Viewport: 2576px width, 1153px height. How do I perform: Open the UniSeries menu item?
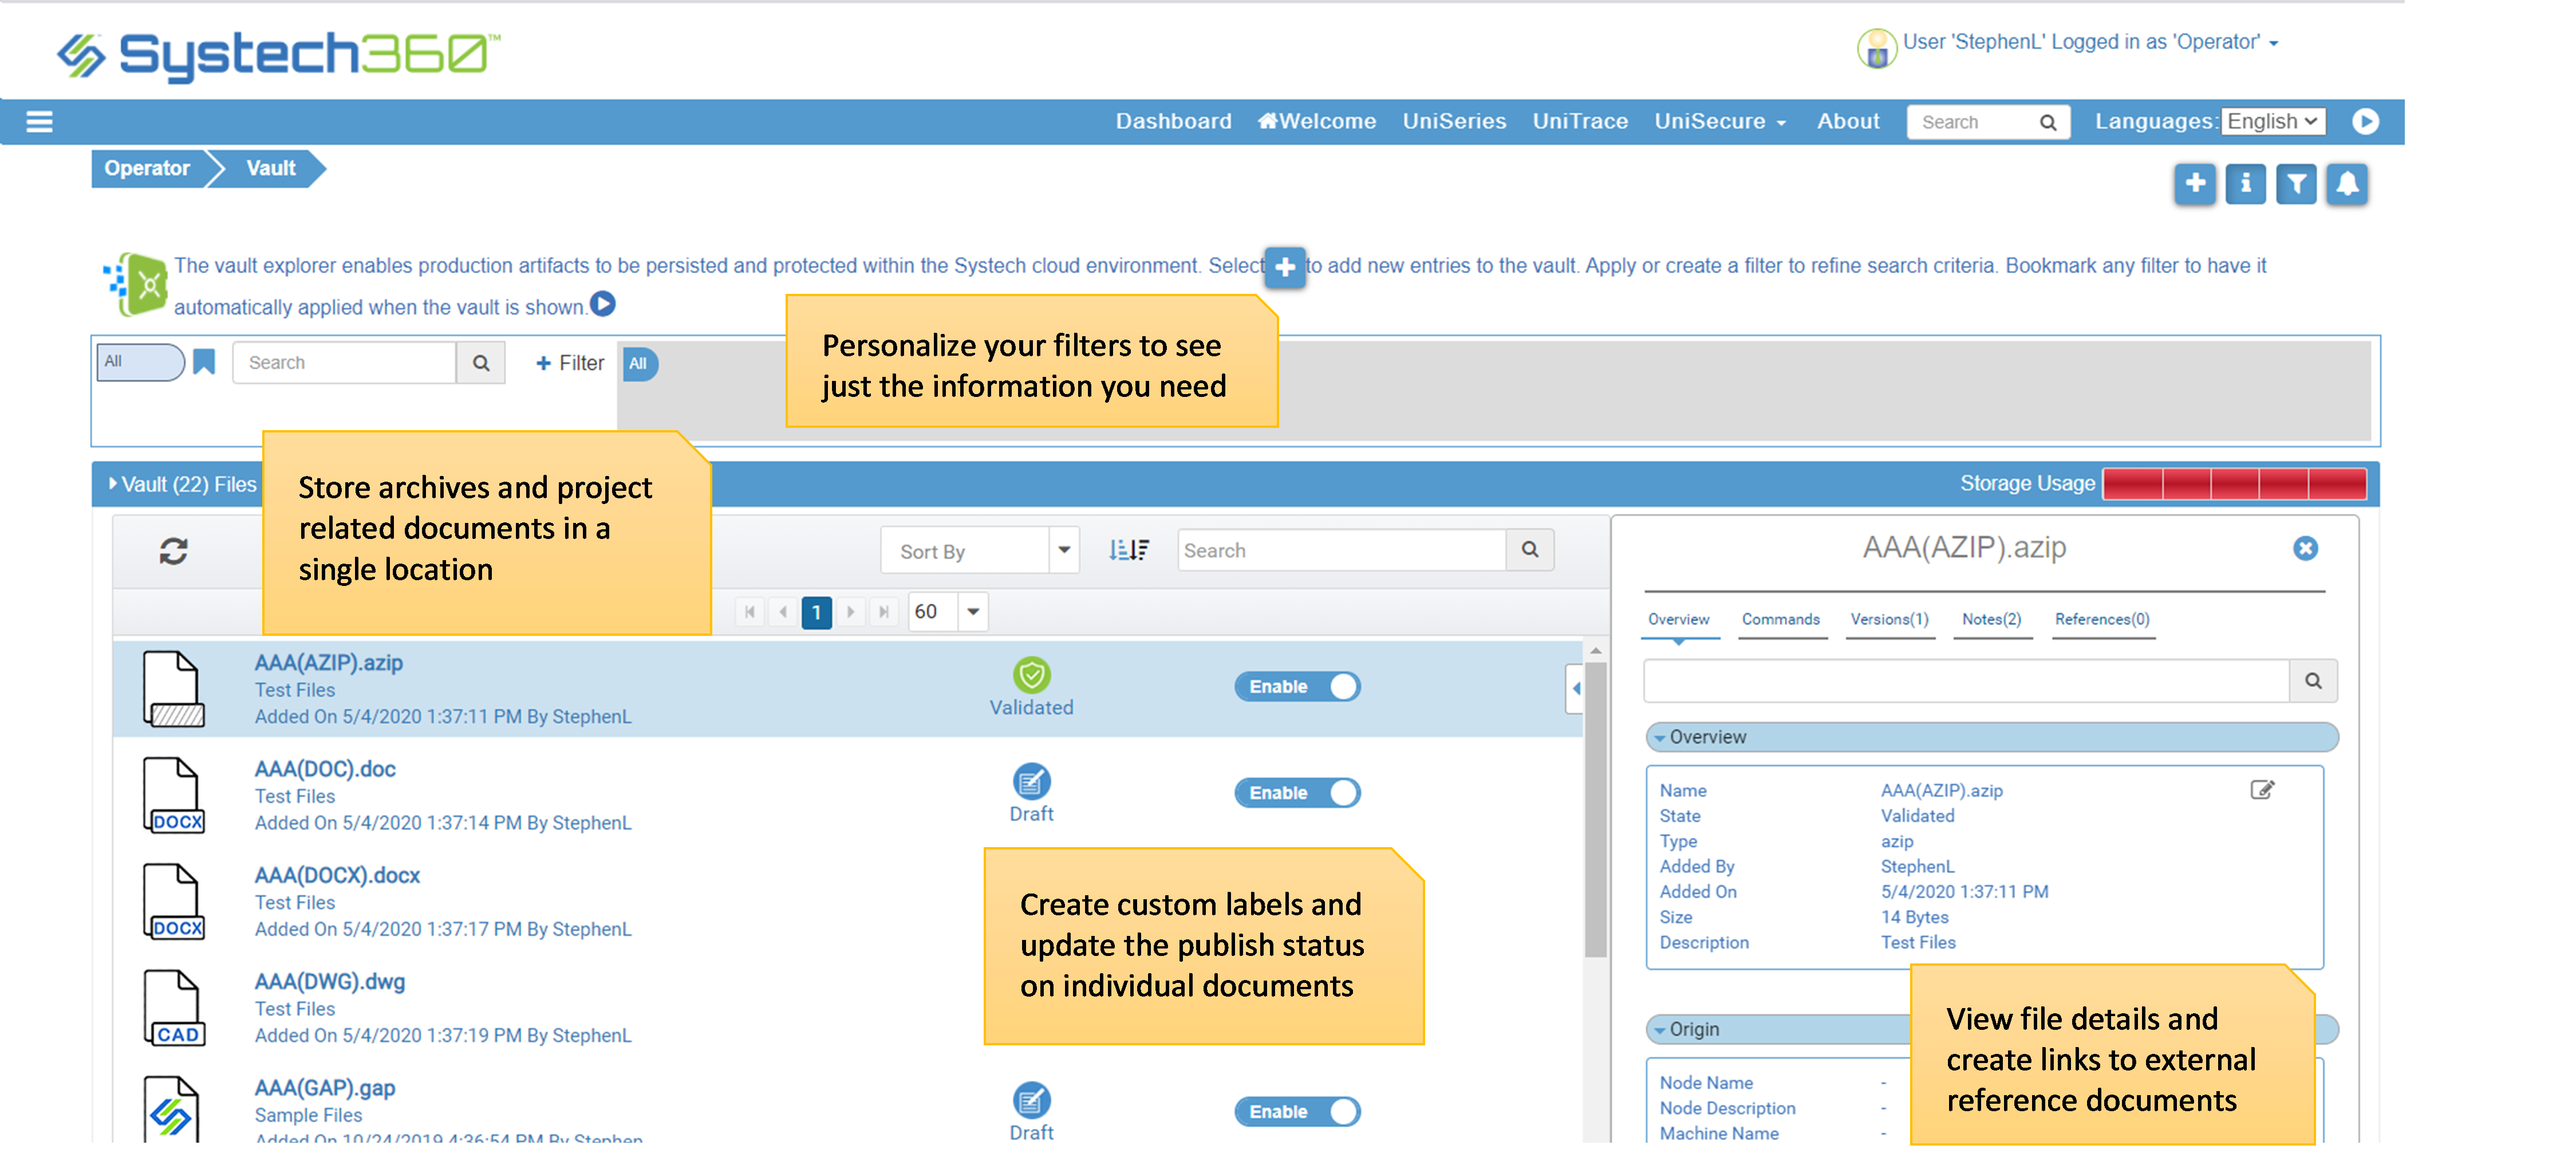point(1454,121)
